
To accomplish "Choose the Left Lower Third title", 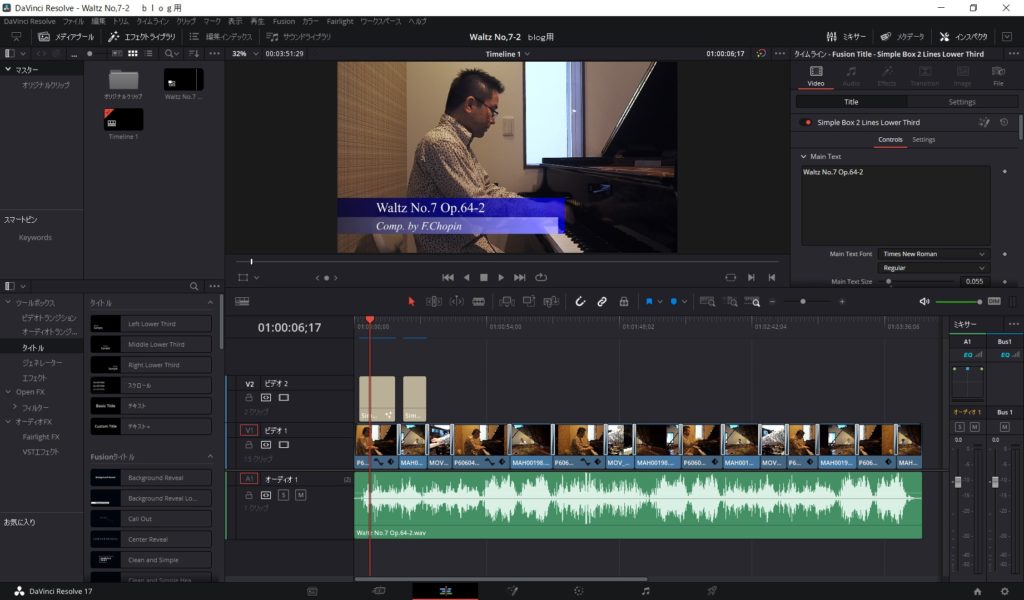I will click(151, 324).
